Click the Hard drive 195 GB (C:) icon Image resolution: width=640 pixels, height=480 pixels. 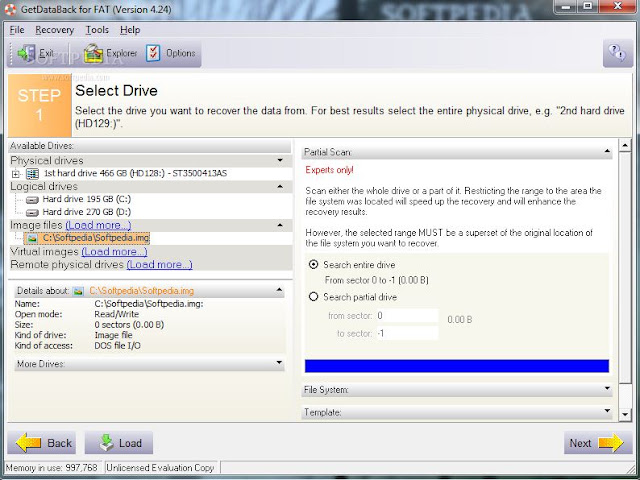coord(32,200)
